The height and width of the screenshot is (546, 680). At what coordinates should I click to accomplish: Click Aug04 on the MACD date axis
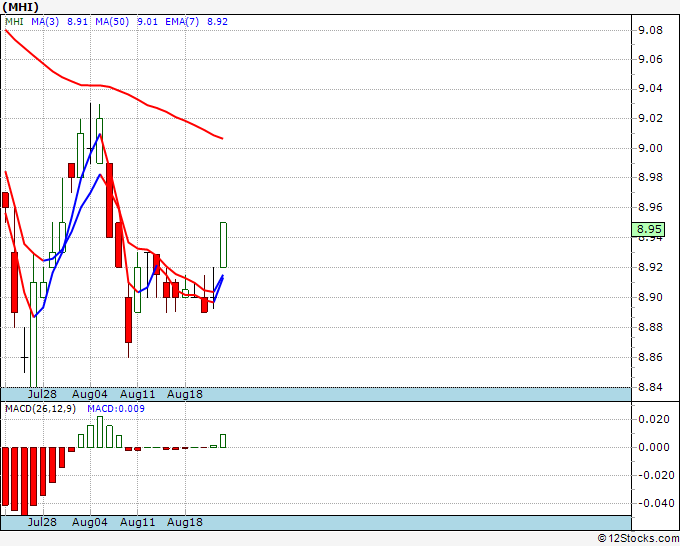pos(90,522)
